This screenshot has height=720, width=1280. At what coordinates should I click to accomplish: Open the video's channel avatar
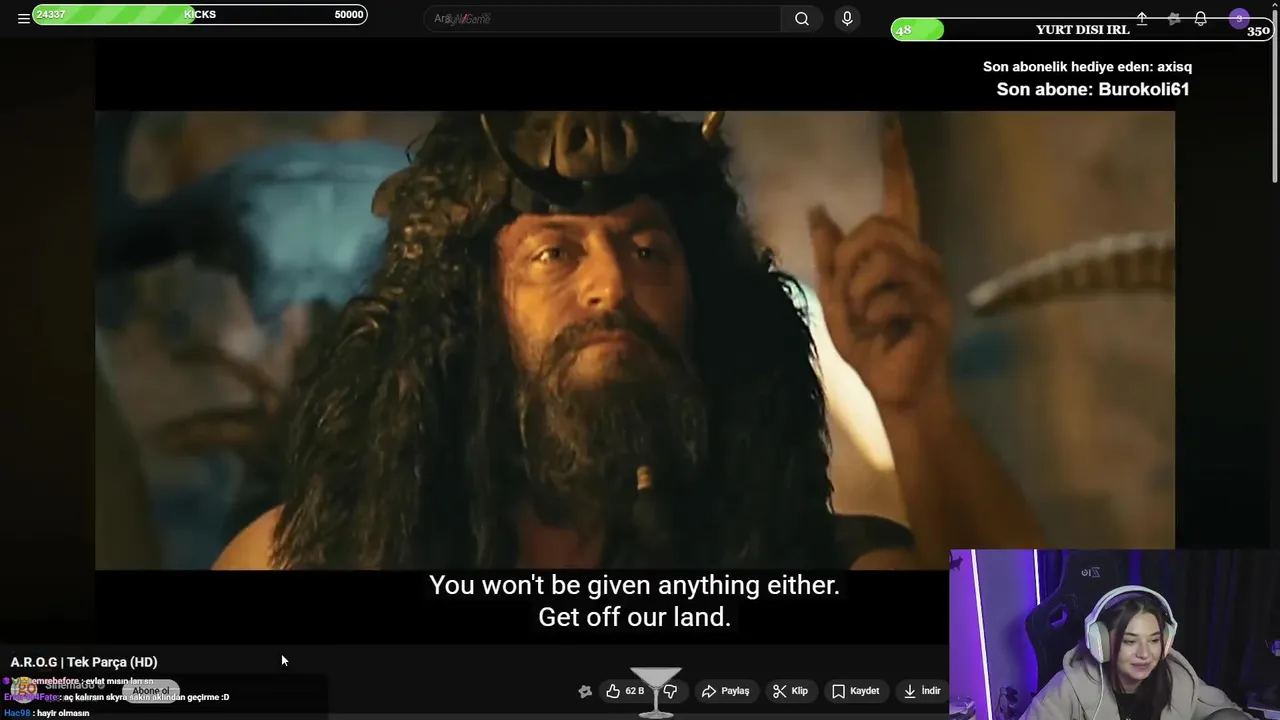tap(23, 689)
